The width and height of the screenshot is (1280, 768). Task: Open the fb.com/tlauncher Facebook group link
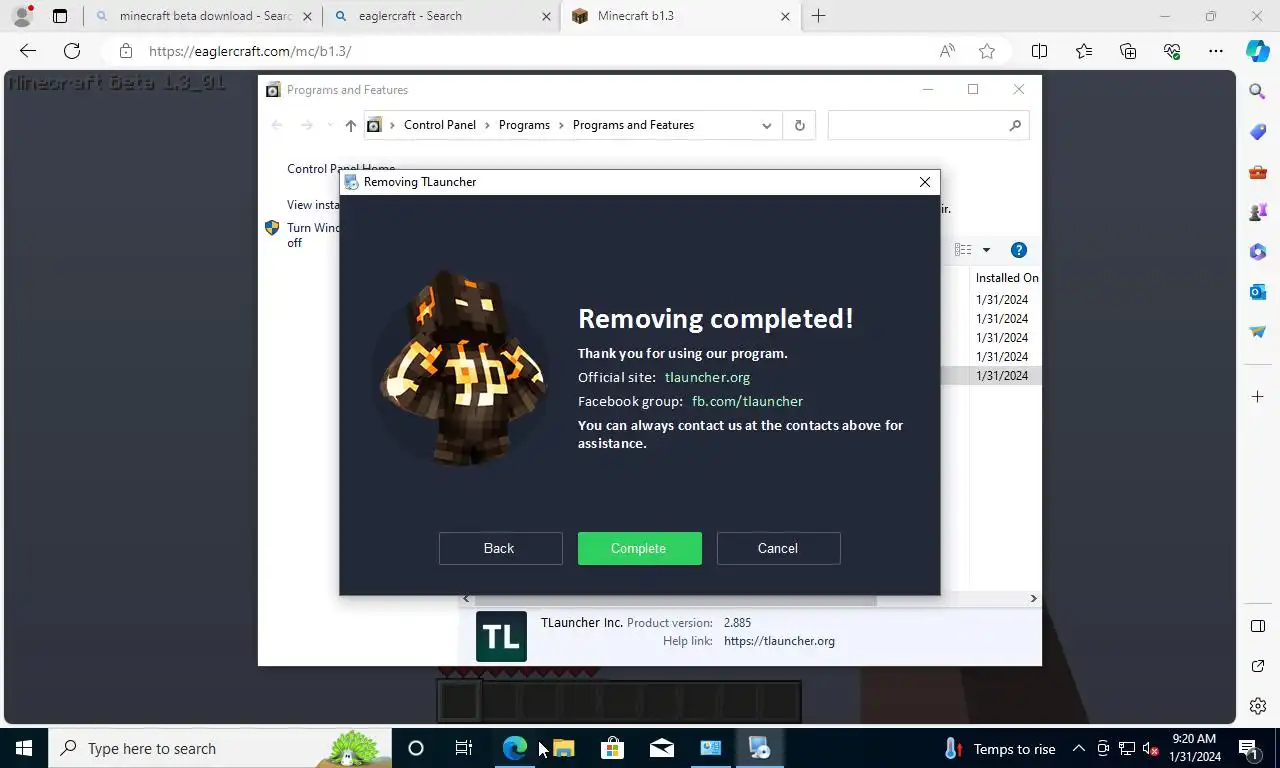(x=747, y=401)
